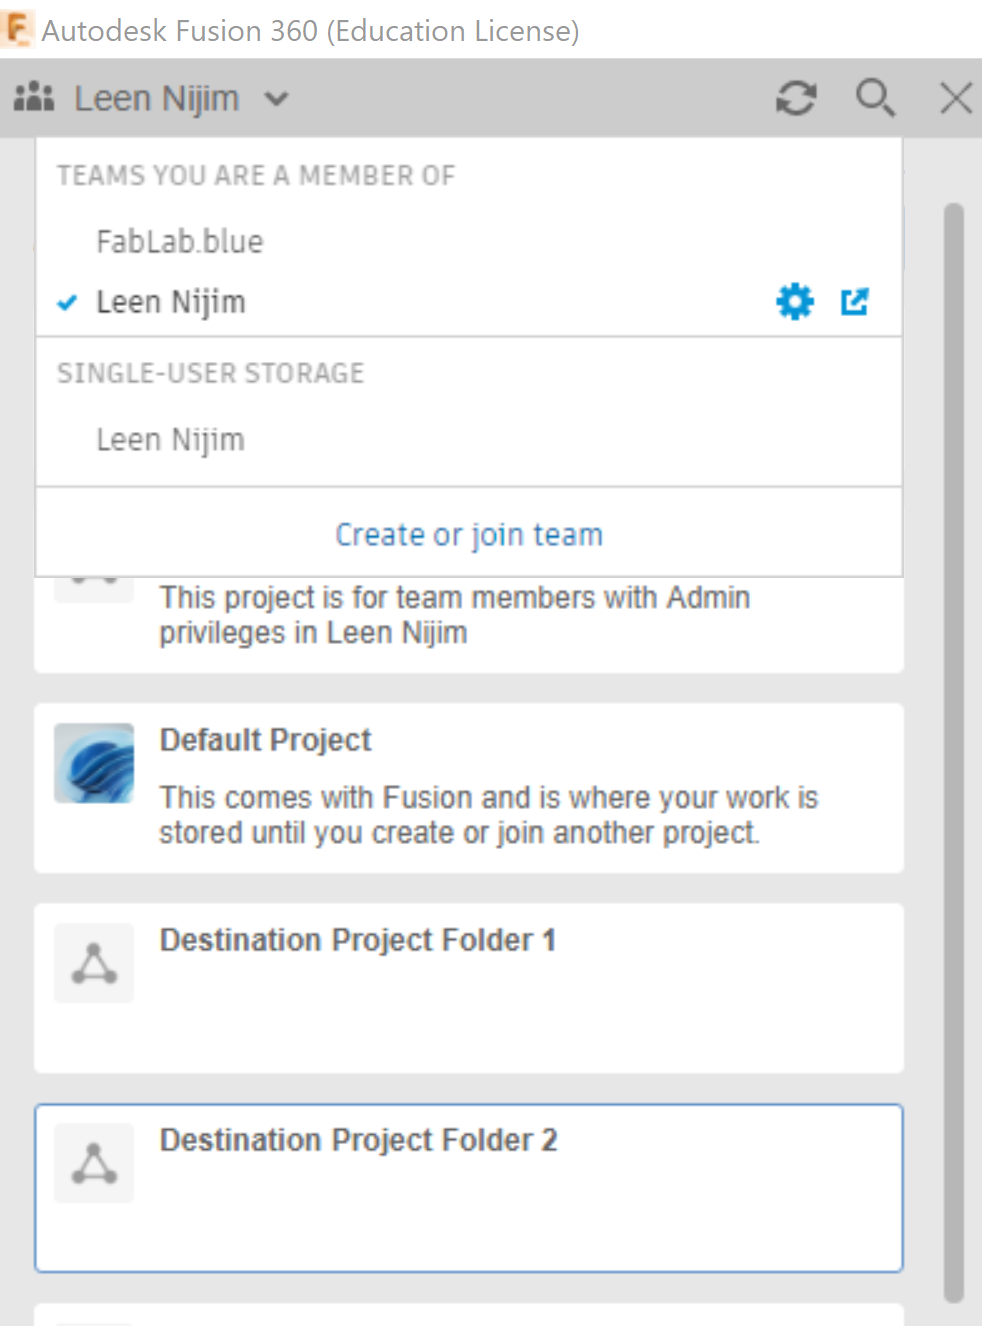Select the active Leen Nijim team checkmark

click(66, 302)
